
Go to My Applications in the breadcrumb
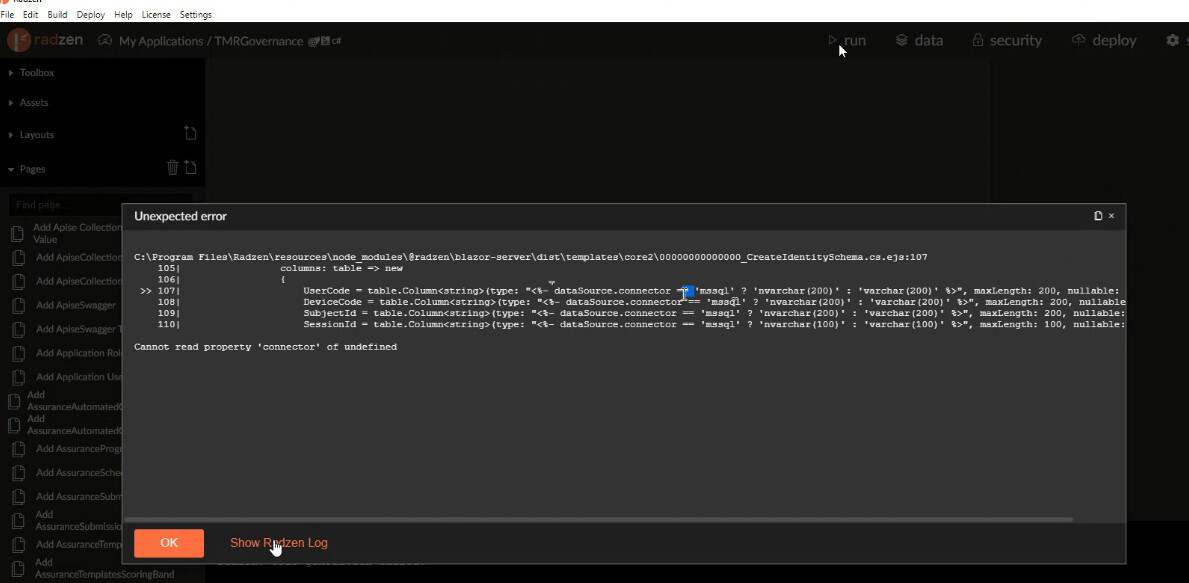(161, 41)
